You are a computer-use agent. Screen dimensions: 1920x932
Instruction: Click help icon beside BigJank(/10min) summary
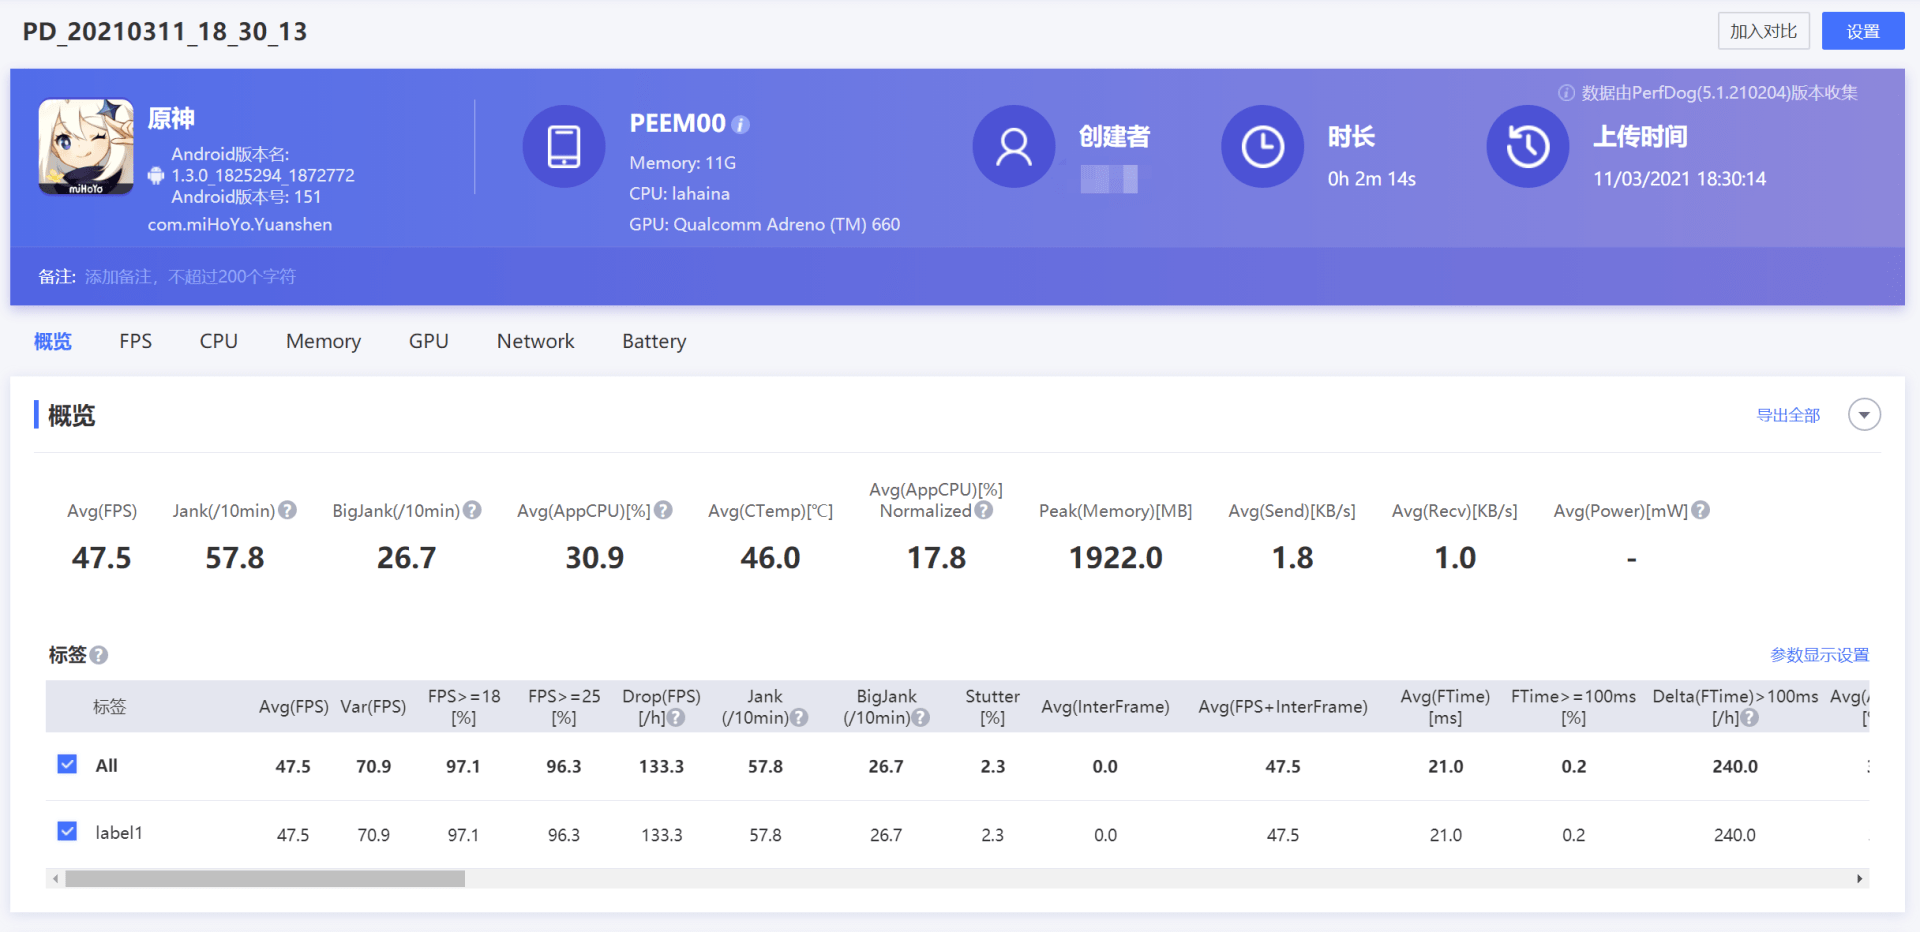[x=472, y=511]
